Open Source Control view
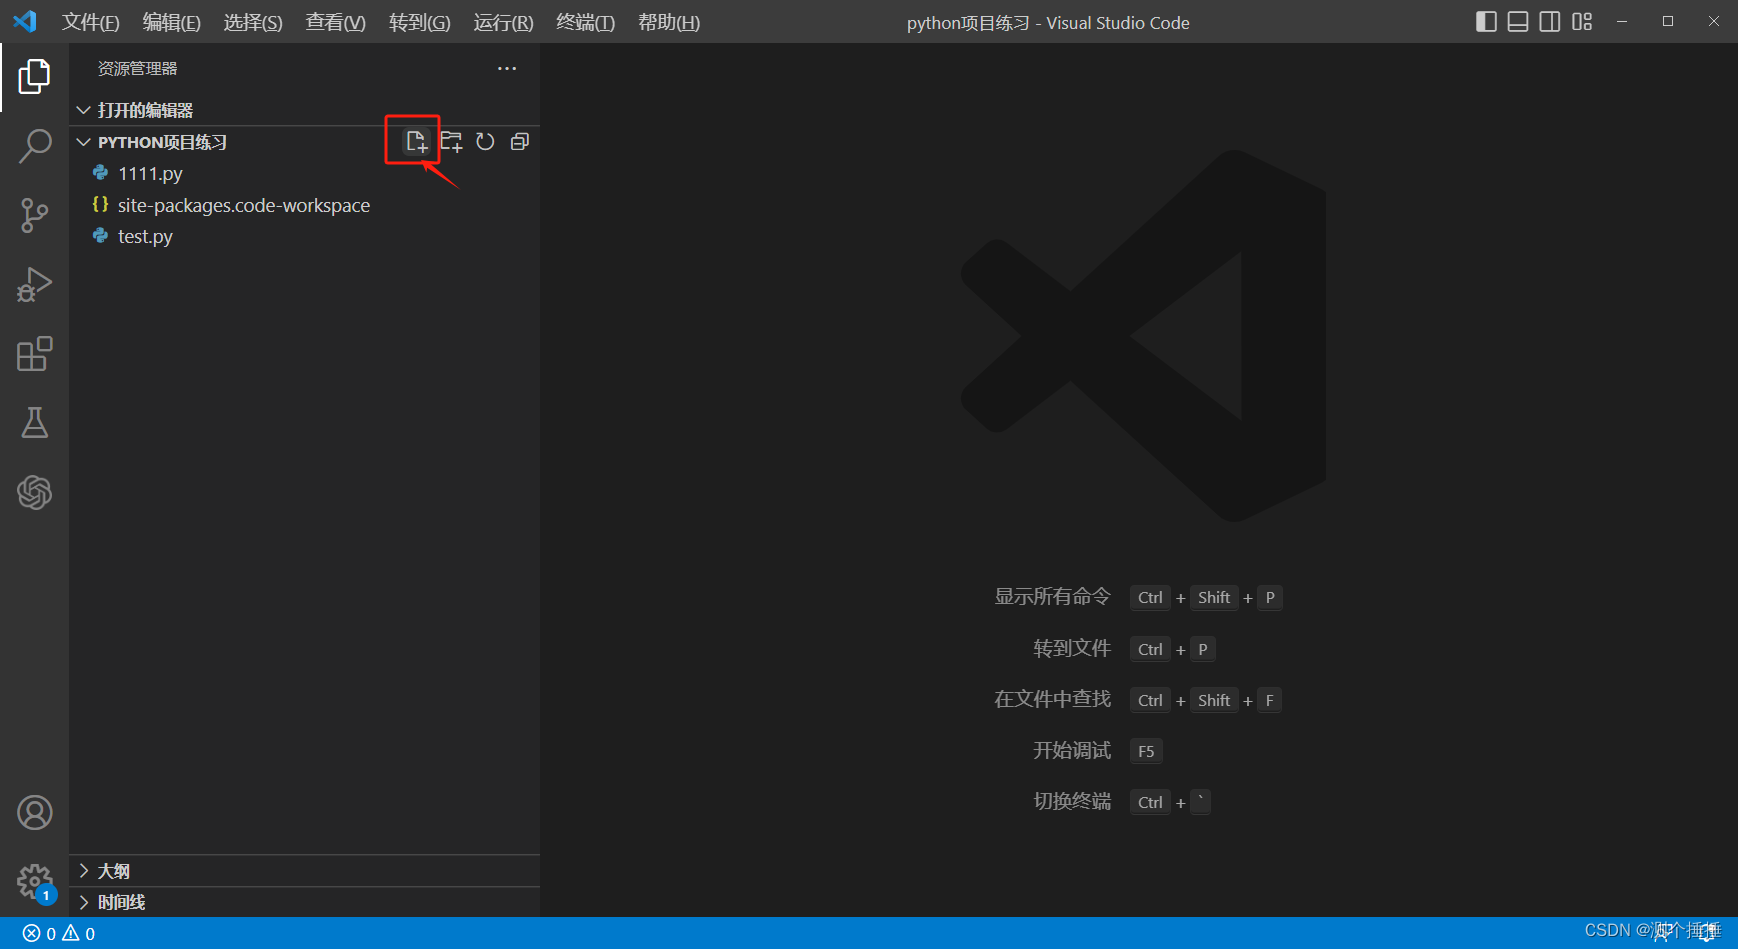Viewport: 1738px width, 949px height. pyautogui.click(x=34, y=215)
